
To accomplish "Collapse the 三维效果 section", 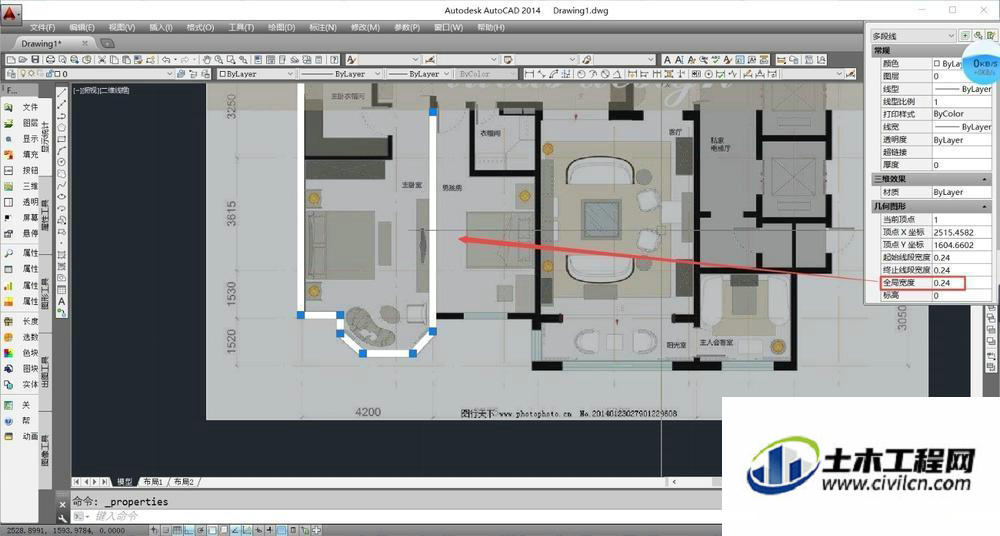I will click(x=985, y=179).
